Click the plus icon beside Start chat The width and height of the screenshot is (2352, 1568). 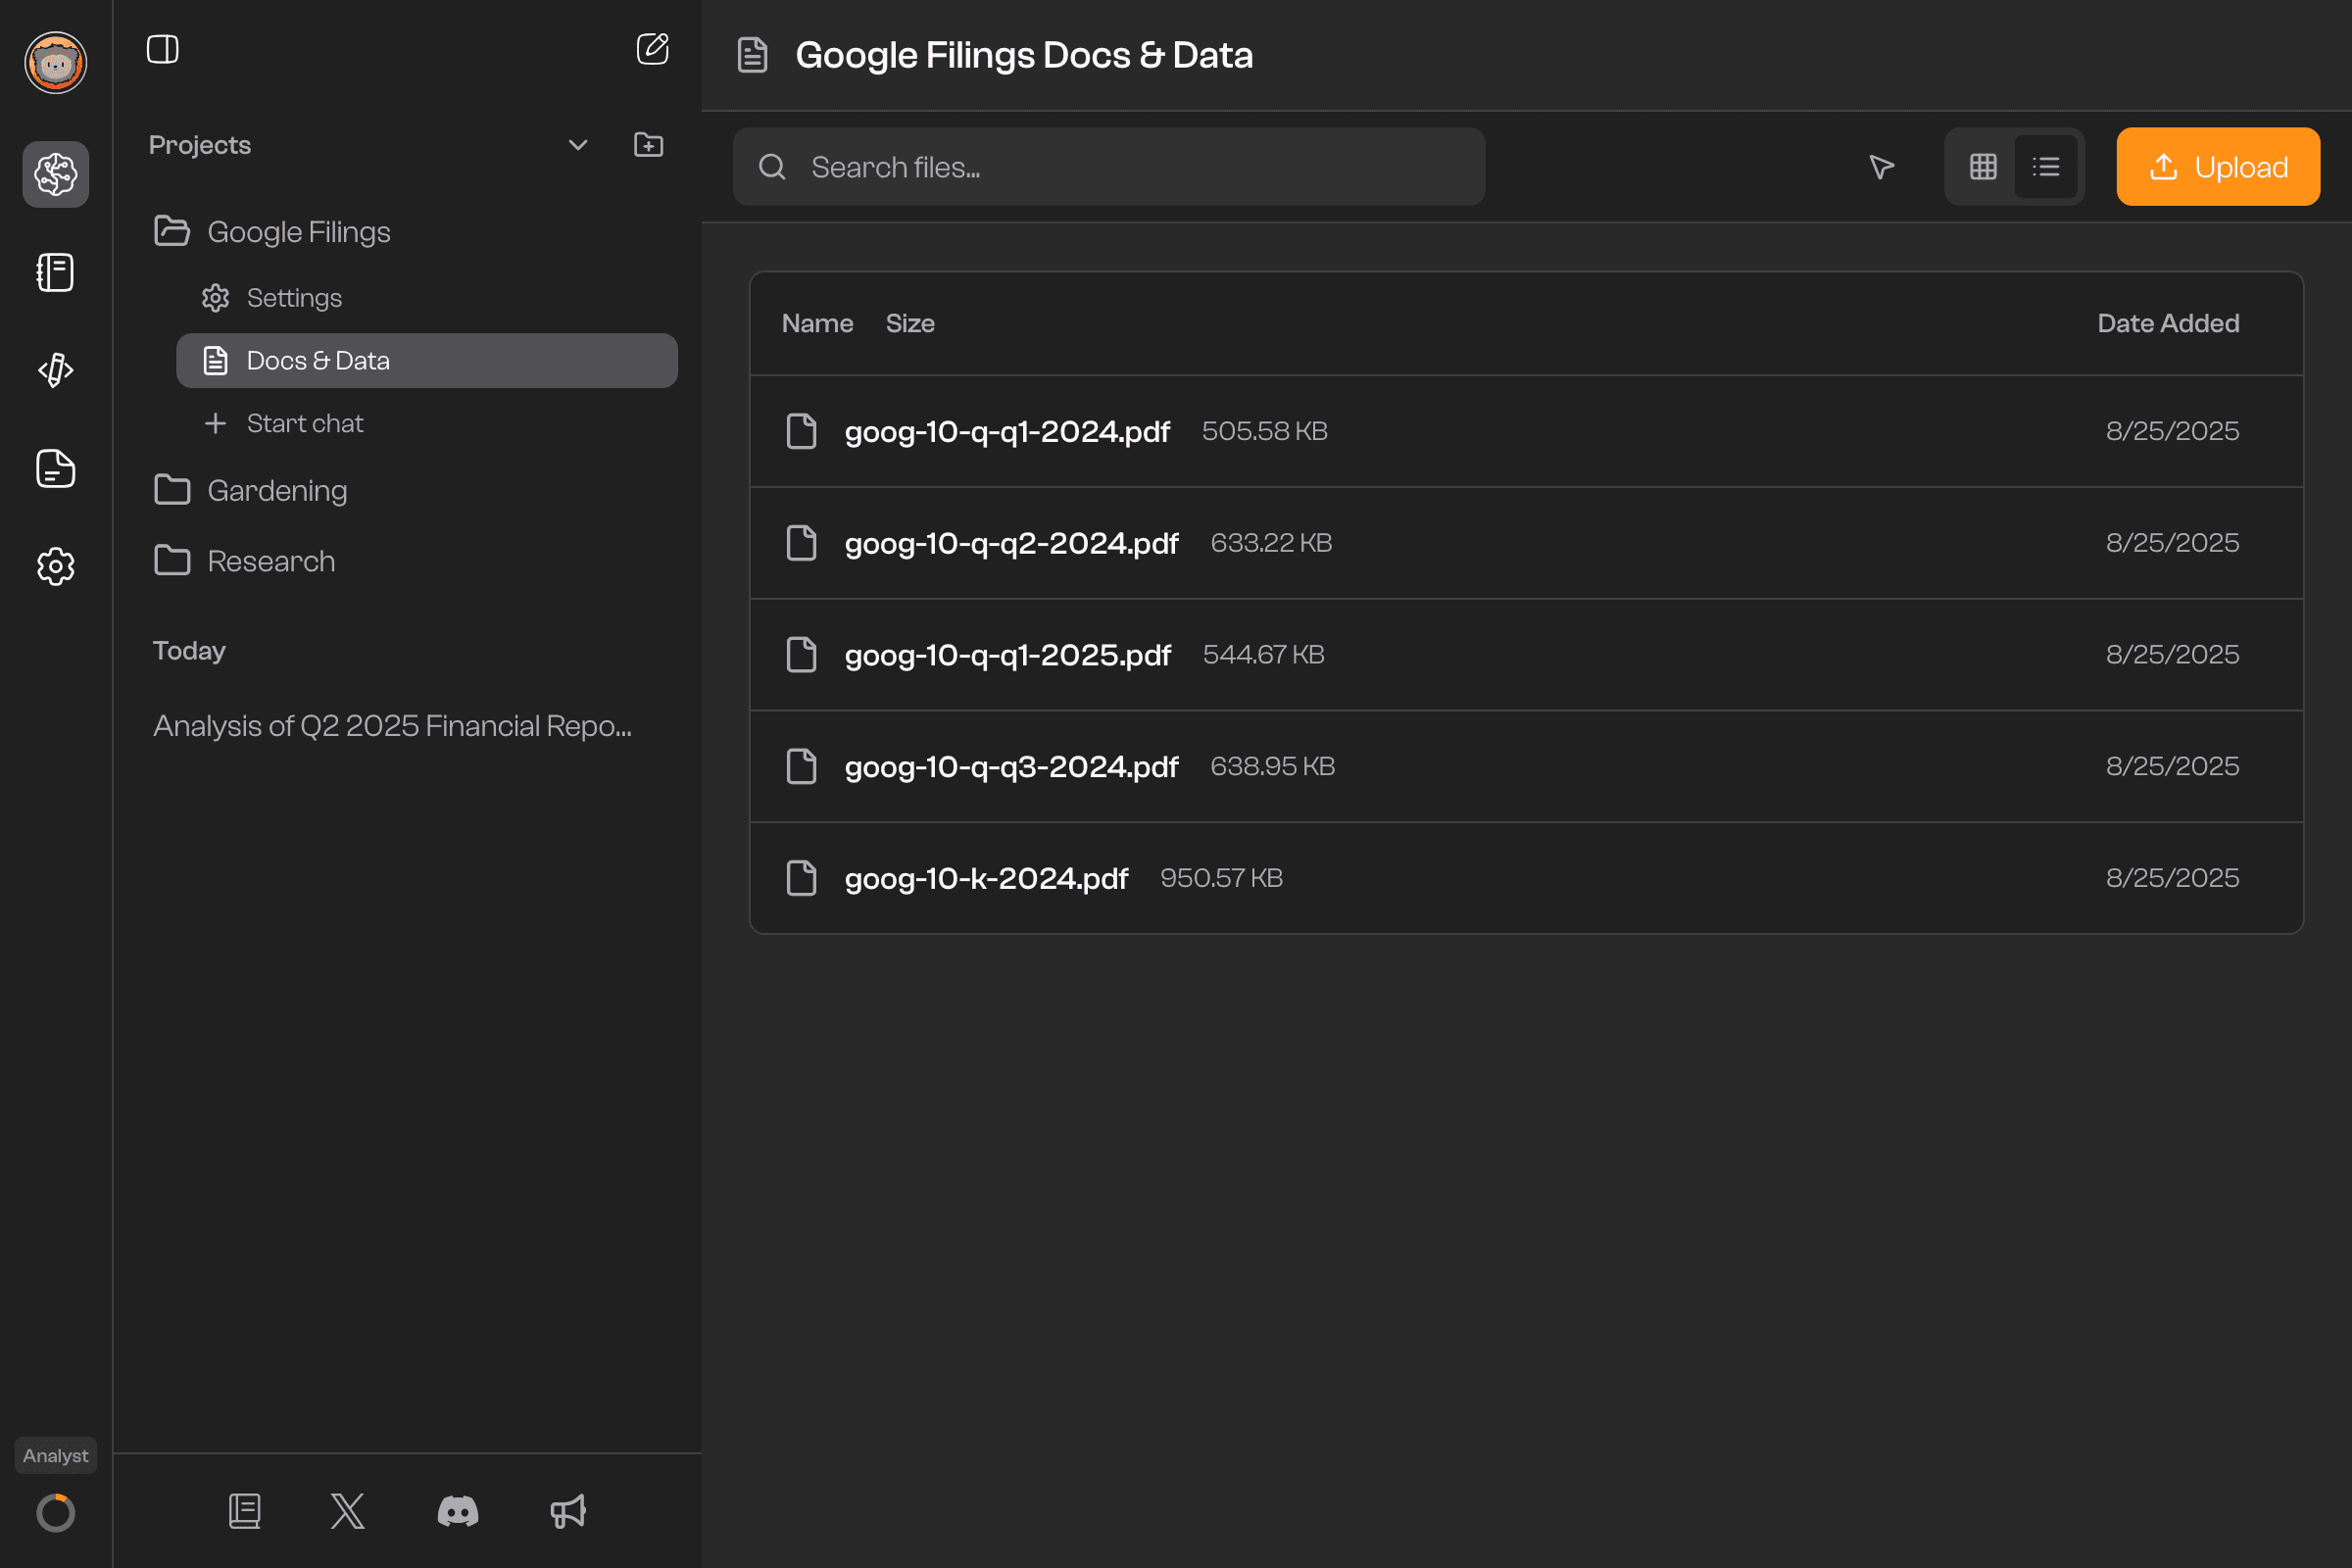pos(215,423)
